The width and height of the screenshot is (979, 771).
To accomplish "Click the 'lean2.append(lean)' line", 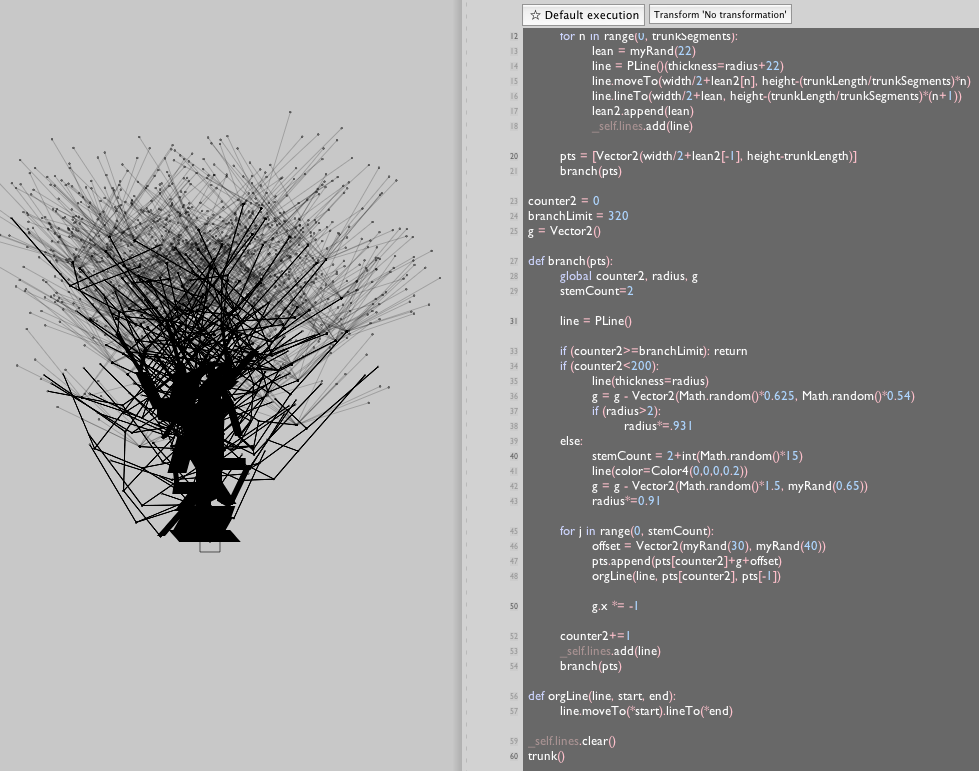I will pyautogui.click(x=642, y=111).
